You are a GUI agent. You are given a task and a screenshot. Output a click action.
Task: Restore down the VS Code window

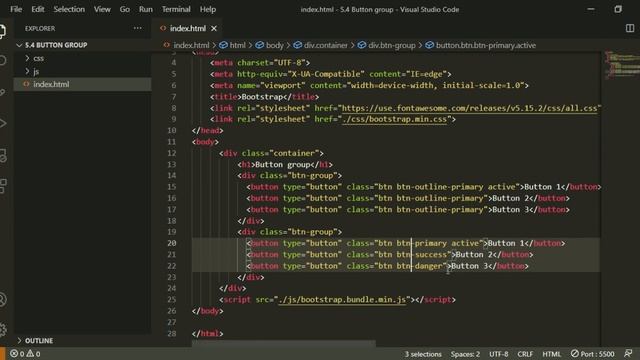(x=618, y=9)
